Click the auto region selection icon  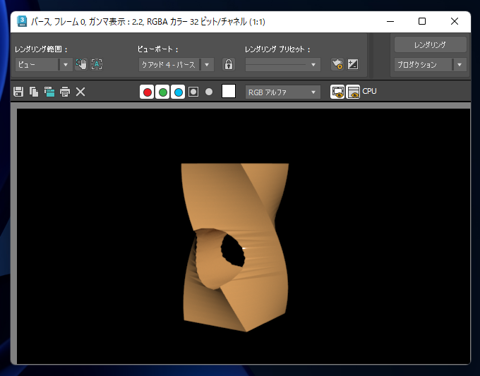coord(97,64)
